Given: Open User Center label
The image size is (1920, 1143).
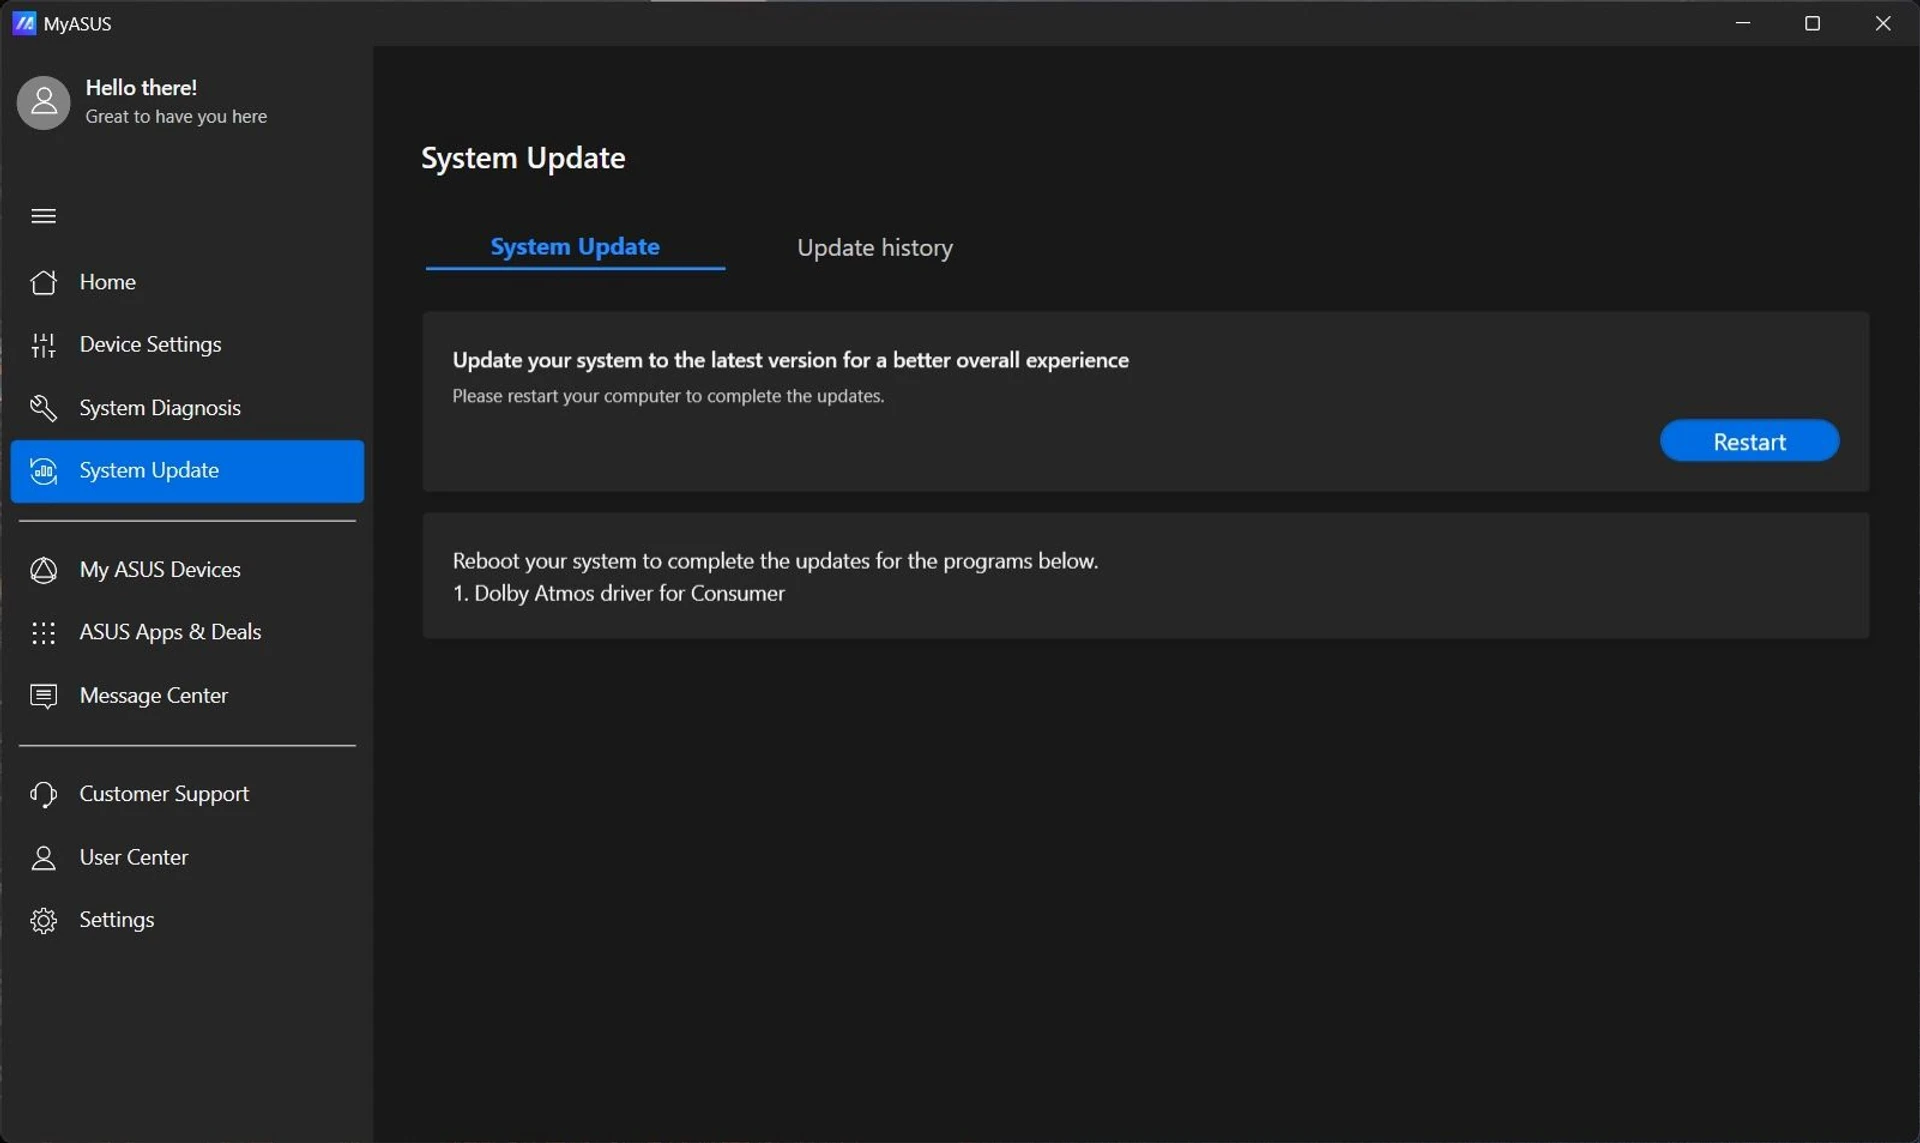Looking at the screenshot, I should click(x=133, y=857).
